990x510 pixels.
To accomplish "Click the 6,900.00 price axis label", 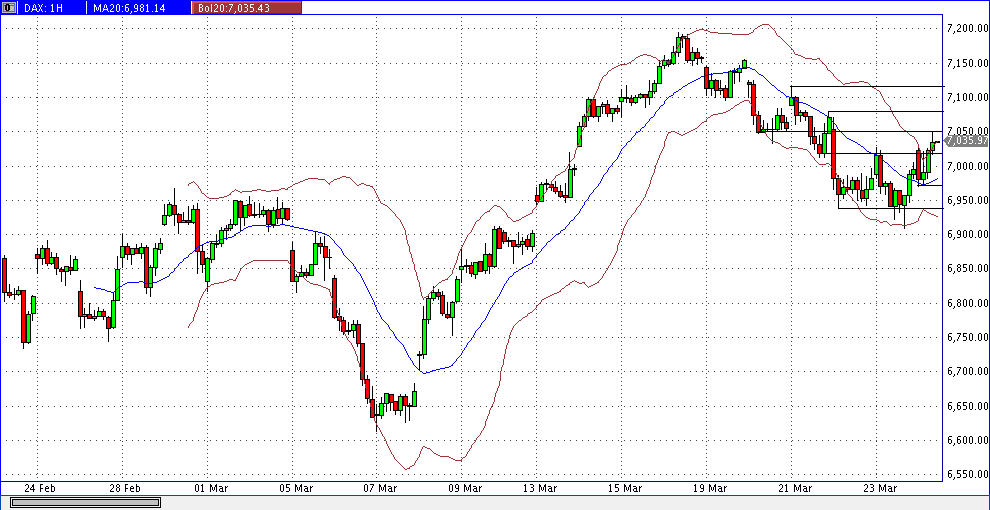I will 967,234.
